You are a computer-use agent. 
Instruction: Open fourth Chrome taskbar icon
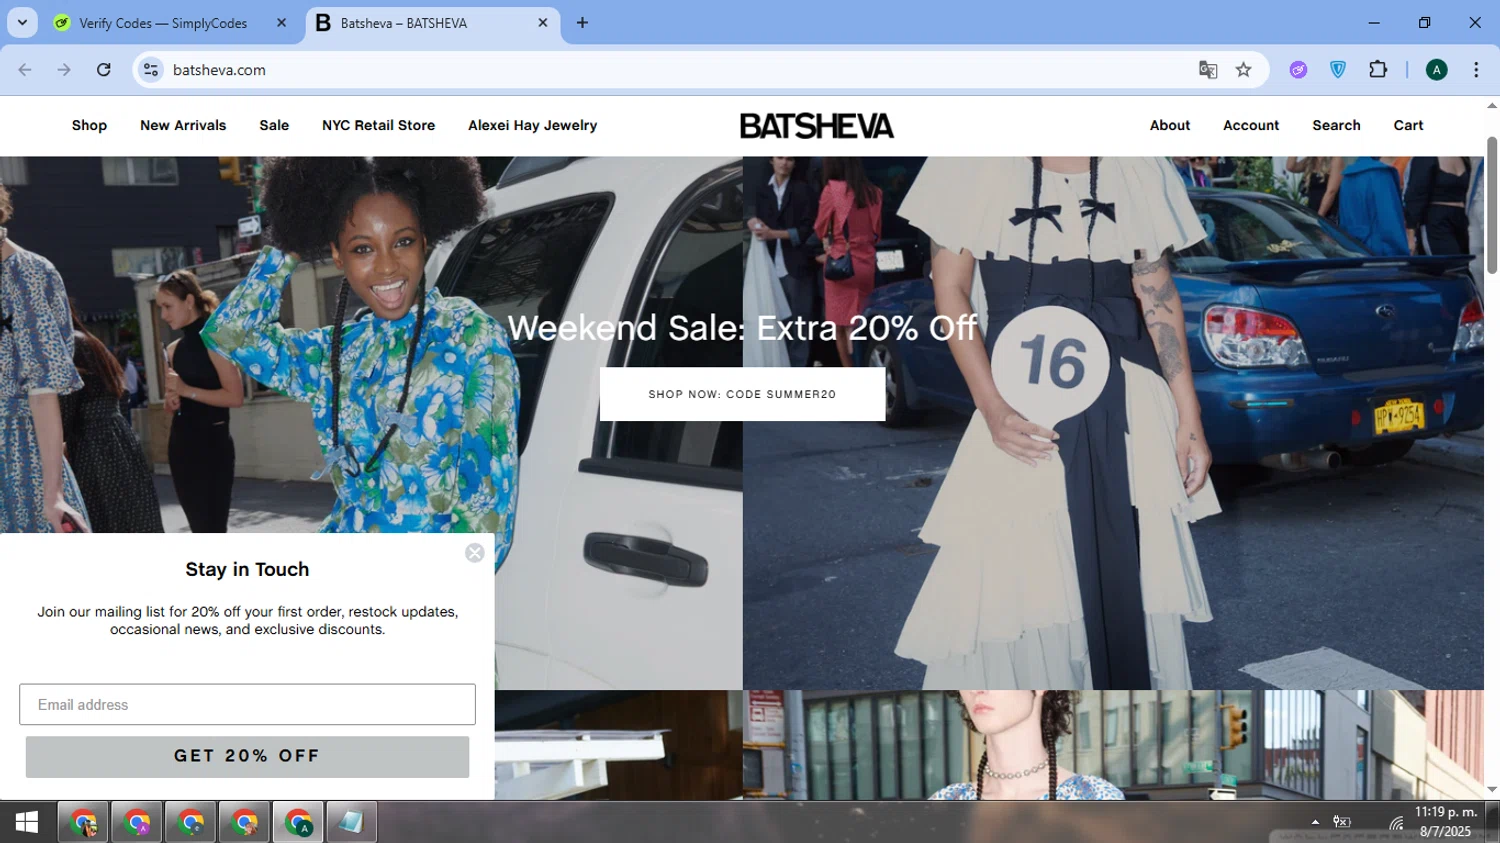[x=245, y=822]
